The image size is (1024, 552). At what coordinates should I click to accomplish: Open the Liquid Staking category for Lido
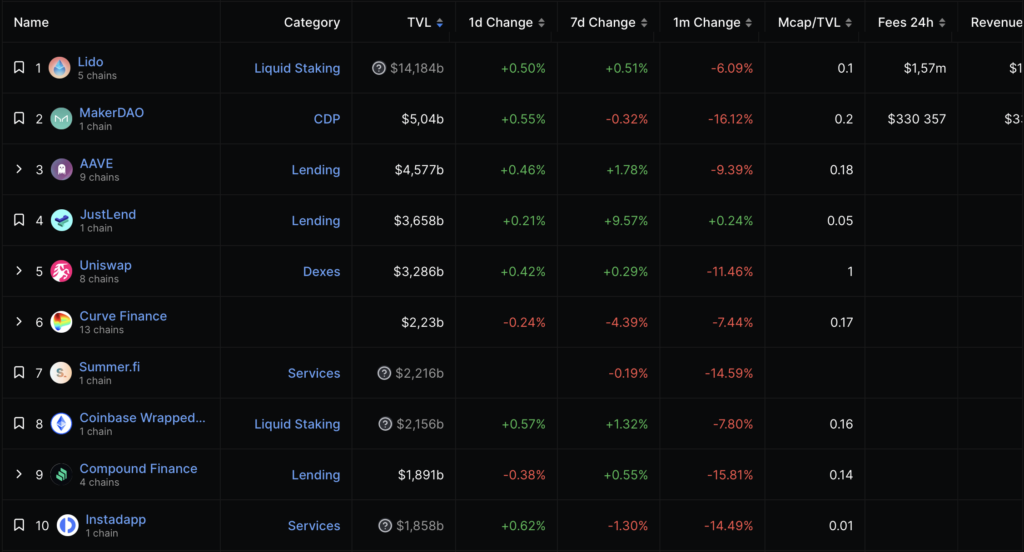click(x=297, y=68)
